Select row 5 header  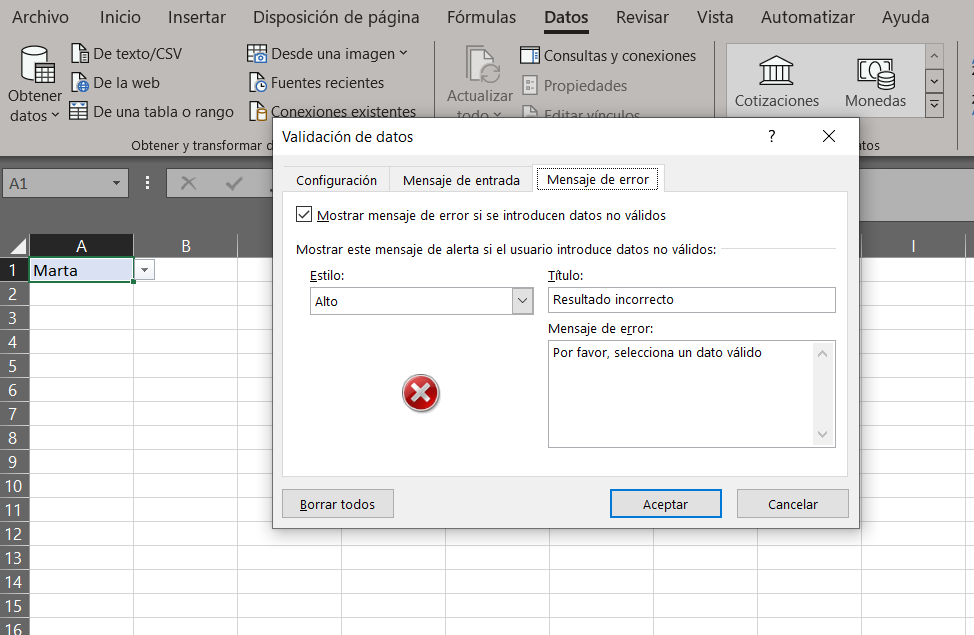coord(14,366)
